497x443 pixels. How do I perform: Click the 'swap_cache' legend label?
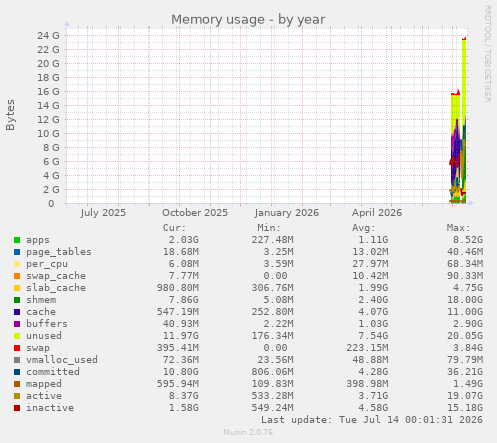pos(56,276)
